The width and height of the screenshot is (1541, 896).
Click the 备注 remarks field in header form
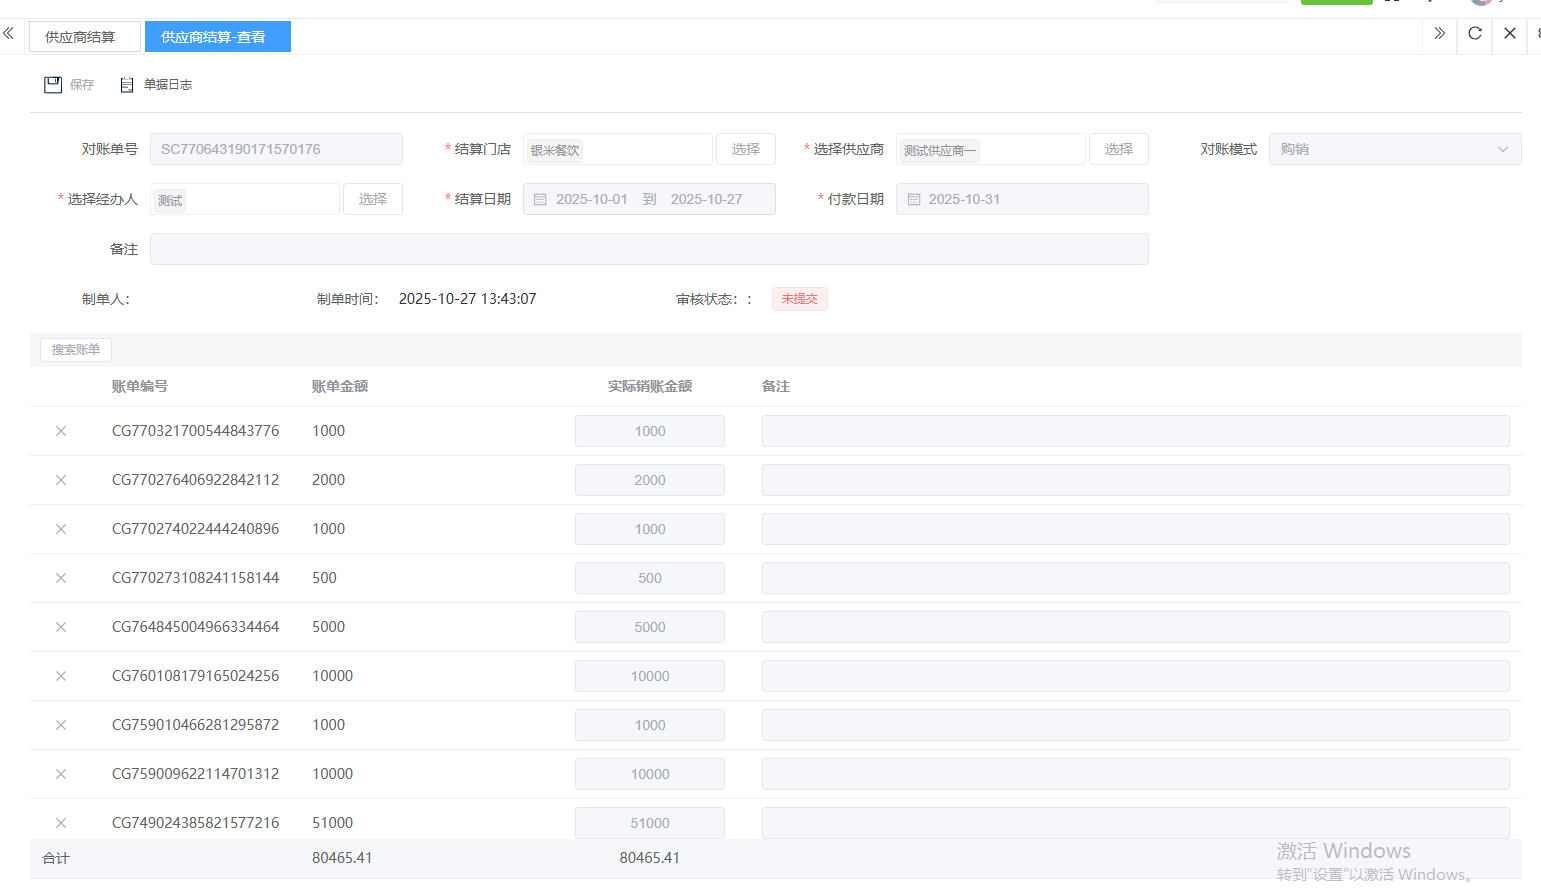[x=648, y=249]
